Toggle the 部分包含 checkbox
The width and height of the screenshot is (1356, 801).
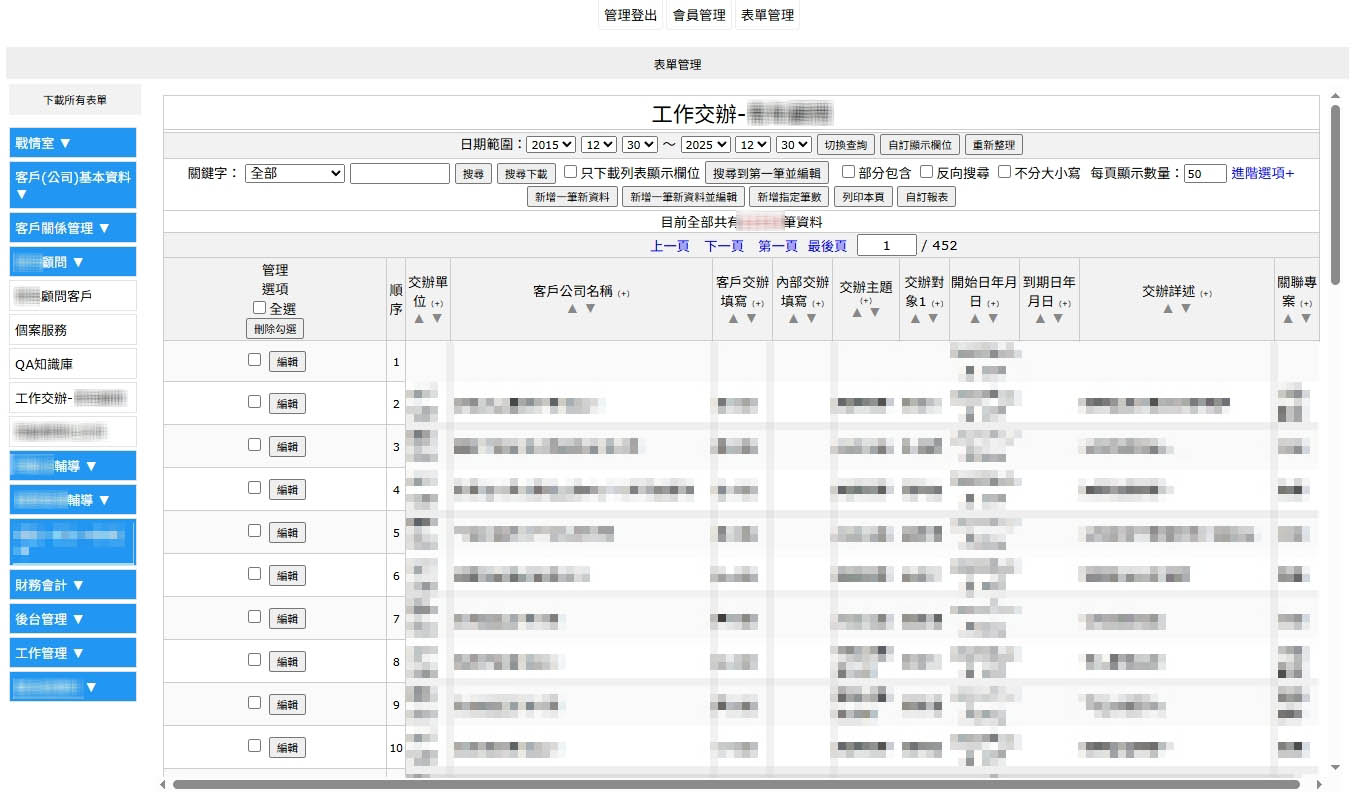coord(848,172)
